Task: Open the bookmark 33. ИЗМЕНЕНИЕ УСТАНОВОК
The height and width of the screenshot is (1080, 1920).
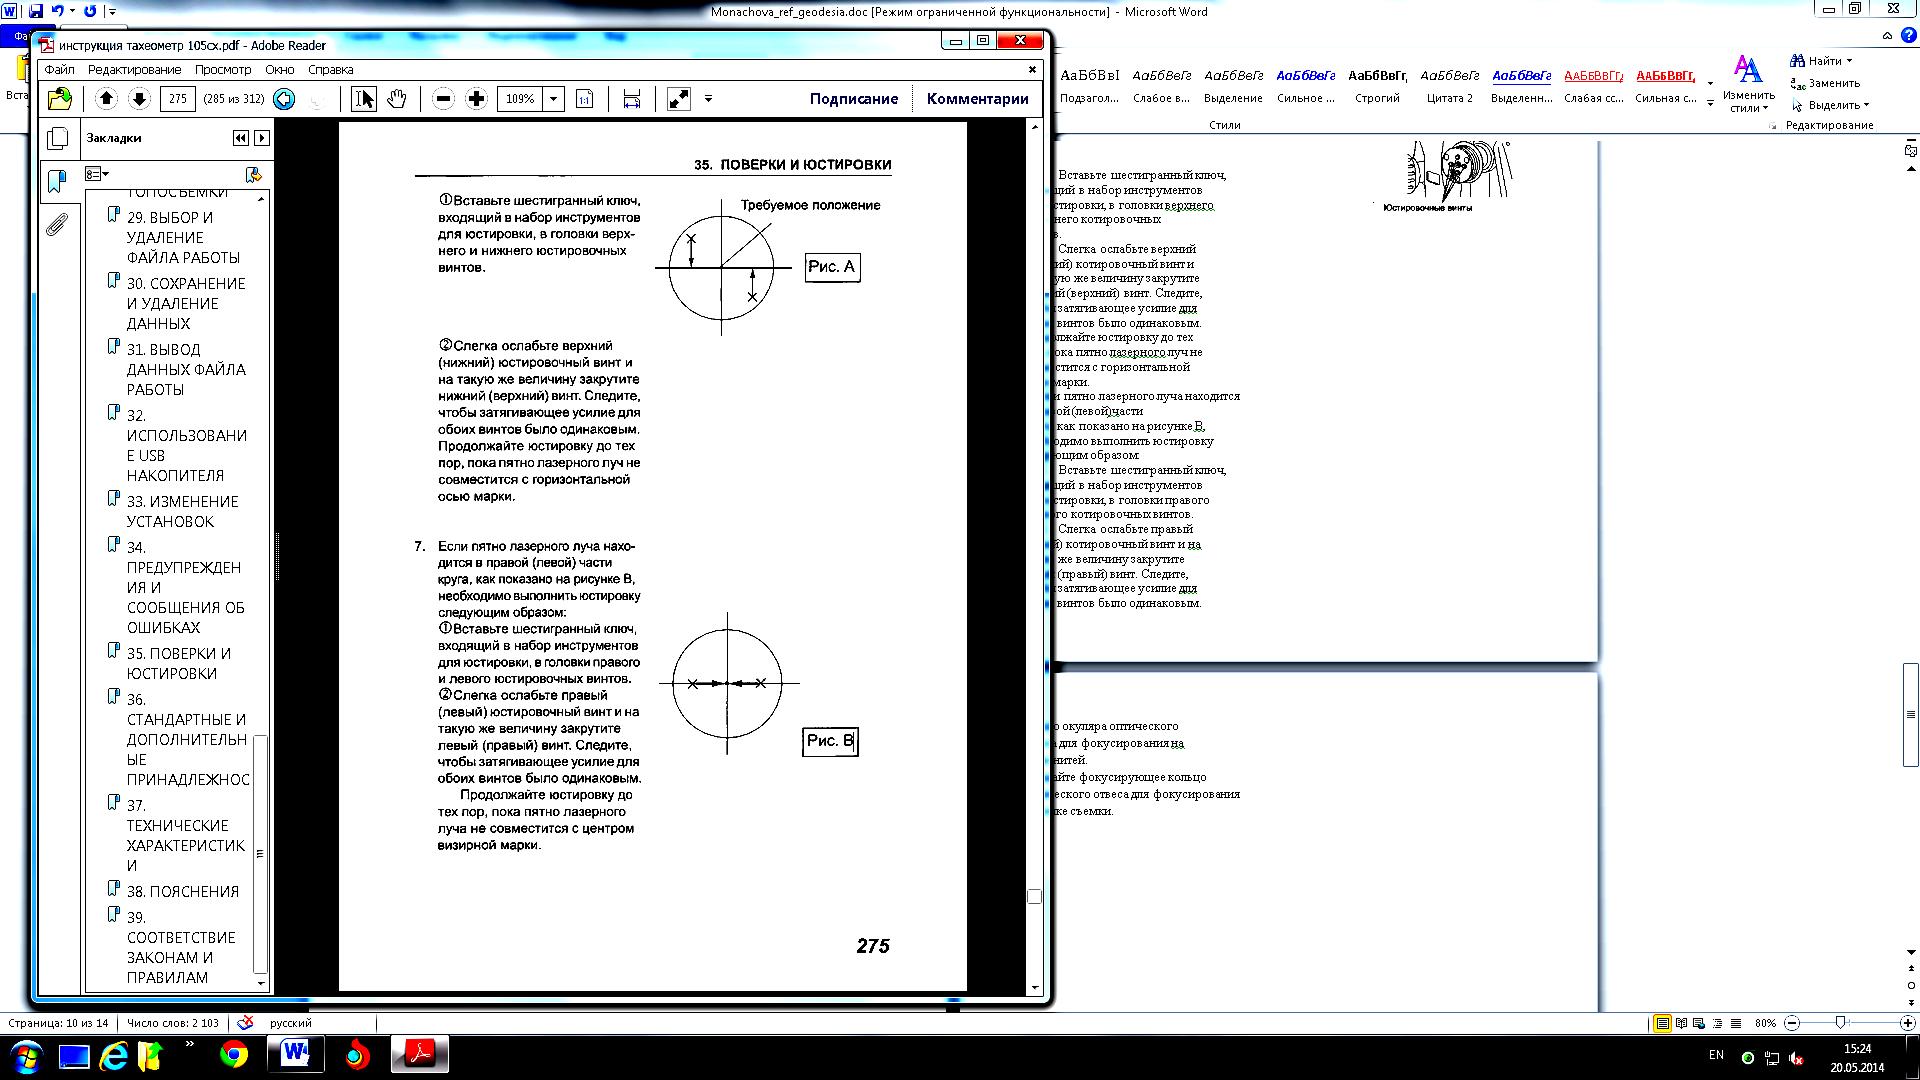Action: click(182, 511)
